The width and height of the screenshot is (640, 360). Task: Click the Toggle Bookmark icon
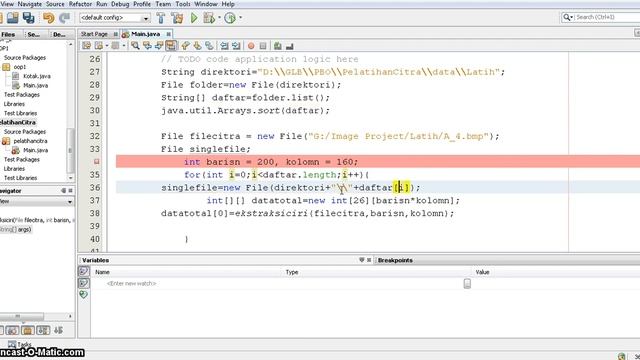point(209,46)
